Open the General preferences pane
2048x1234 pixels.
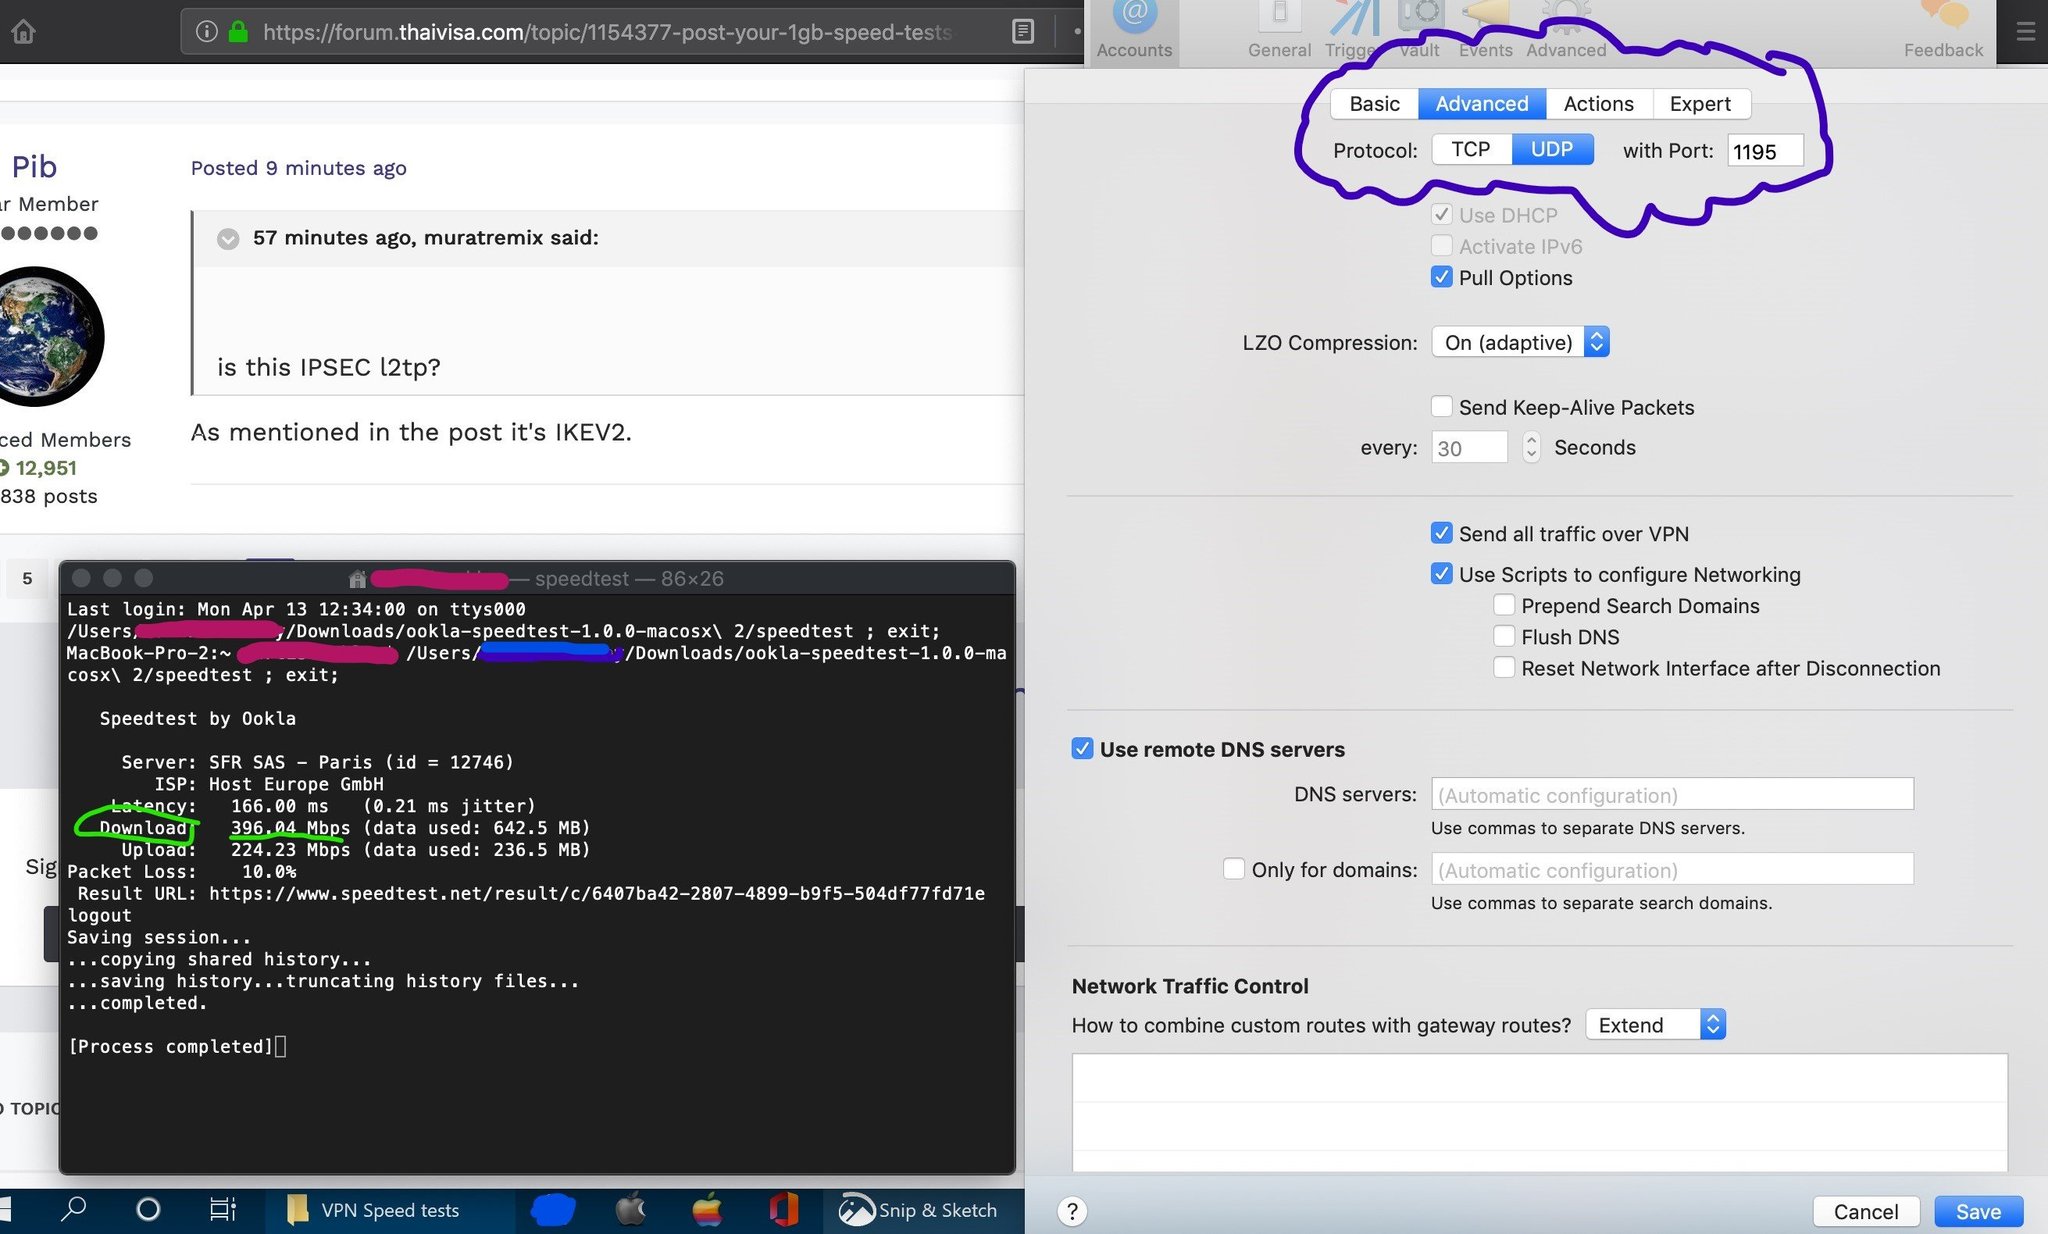1279,32
